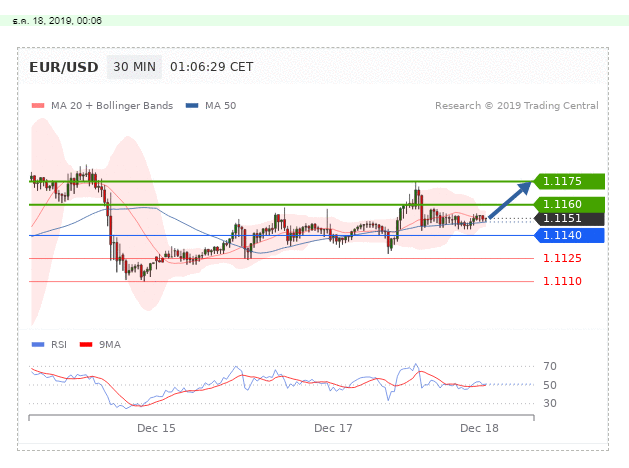Click the MA 50 legend label

tap(221, 106)
